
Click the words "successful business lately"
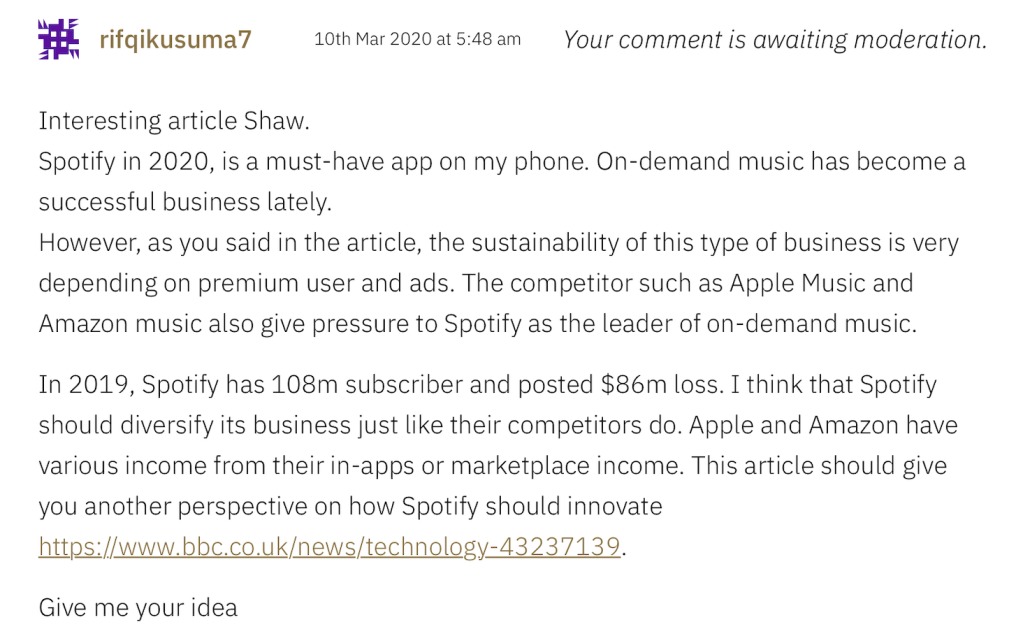tap(184, 202)
